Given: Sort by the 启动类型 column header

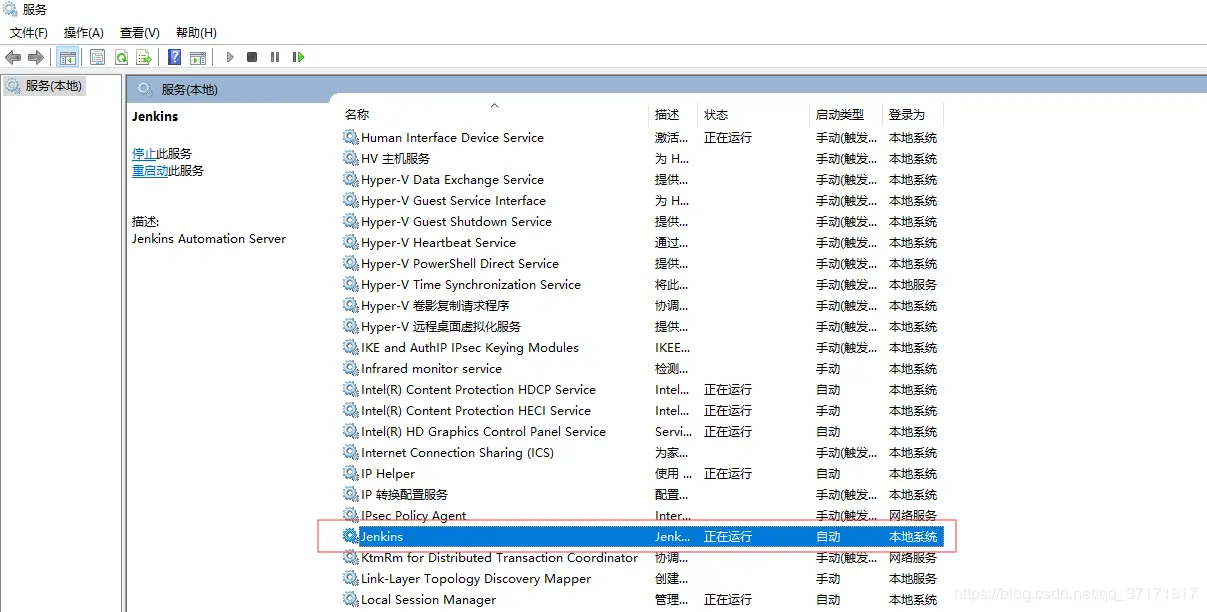Looking at the screenshot, I should pos(840,115).
